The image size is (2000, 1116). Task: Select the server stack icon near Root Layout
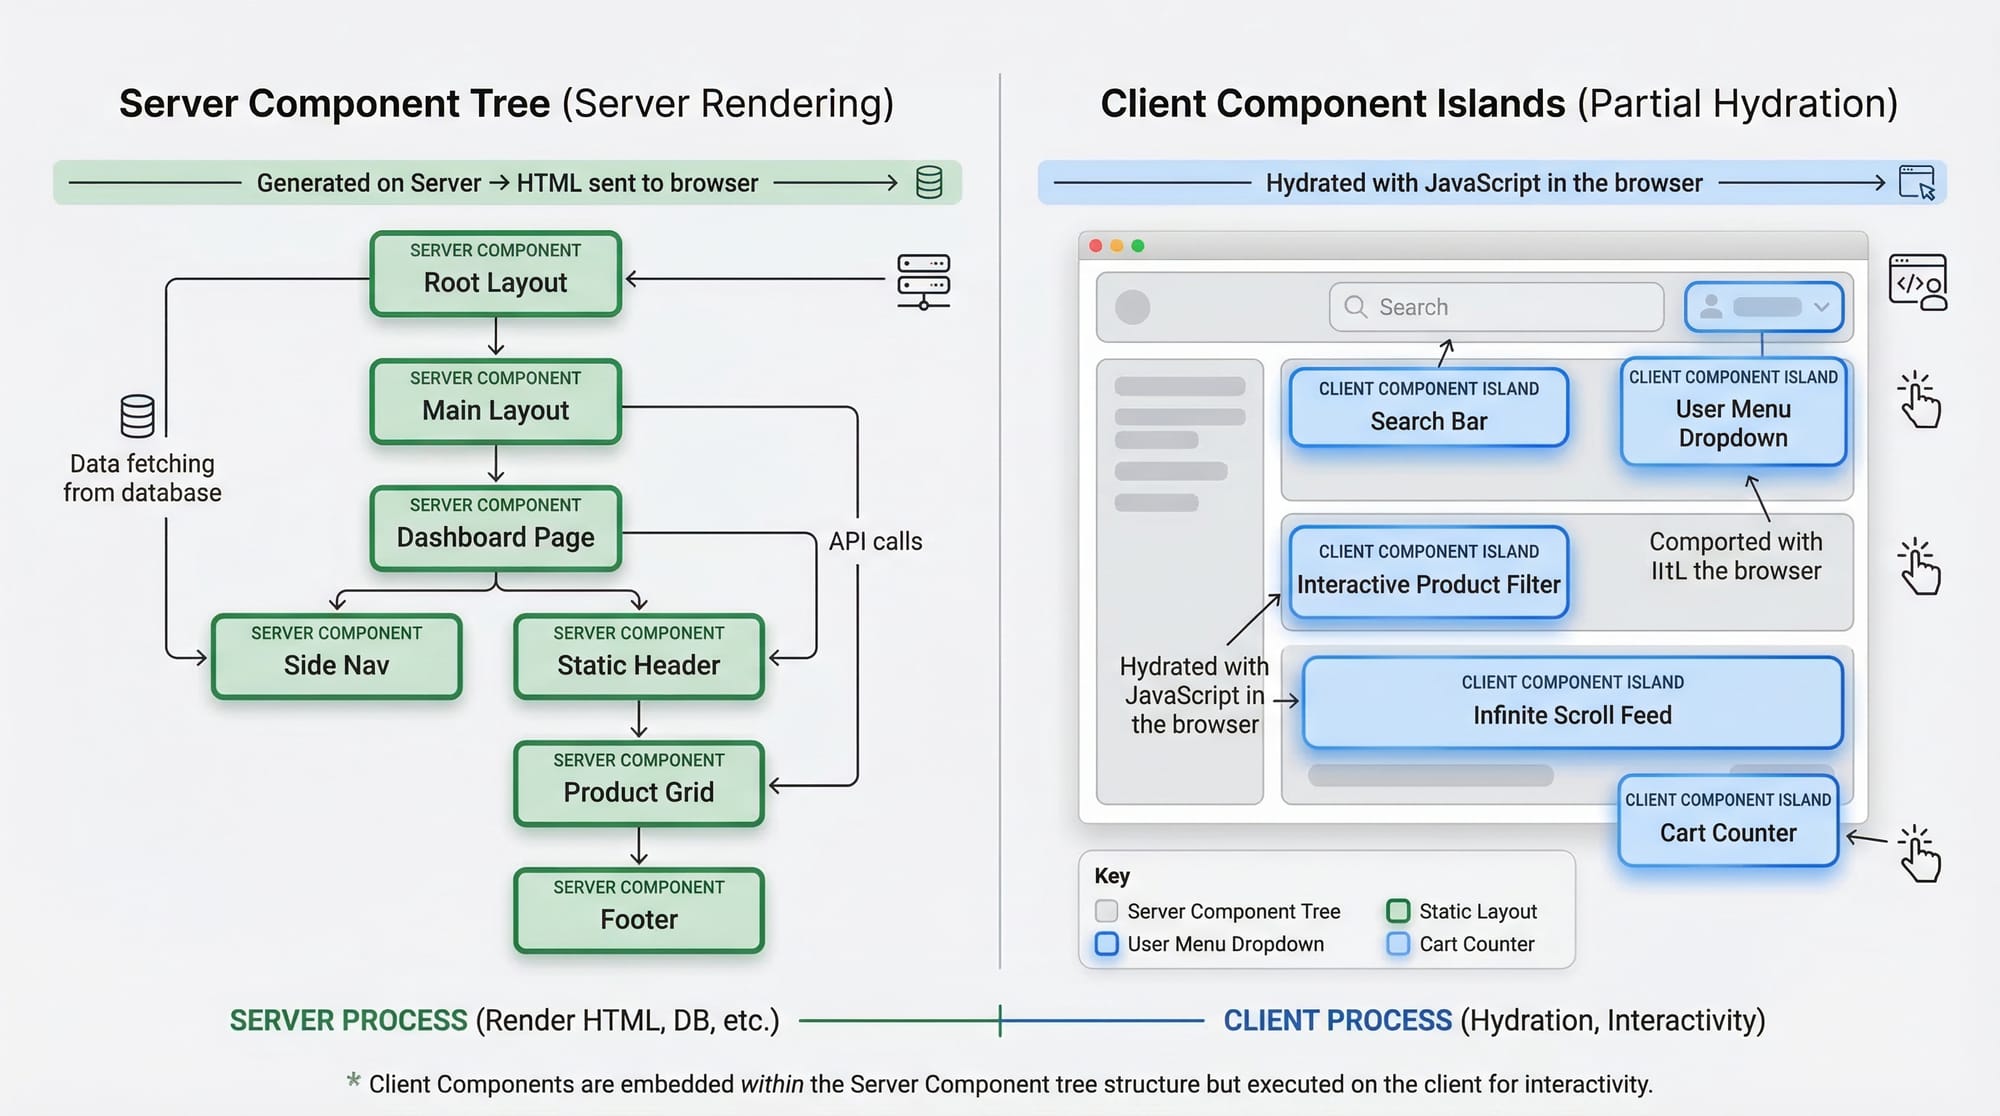pos(924,281)
